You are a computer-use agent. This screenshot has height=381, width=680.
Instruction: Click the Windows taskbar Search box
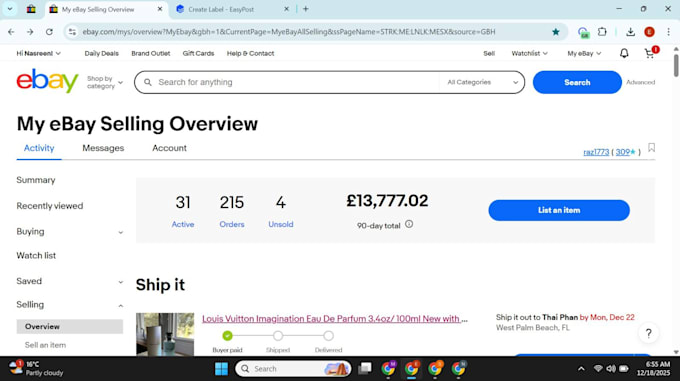point(293,369)
